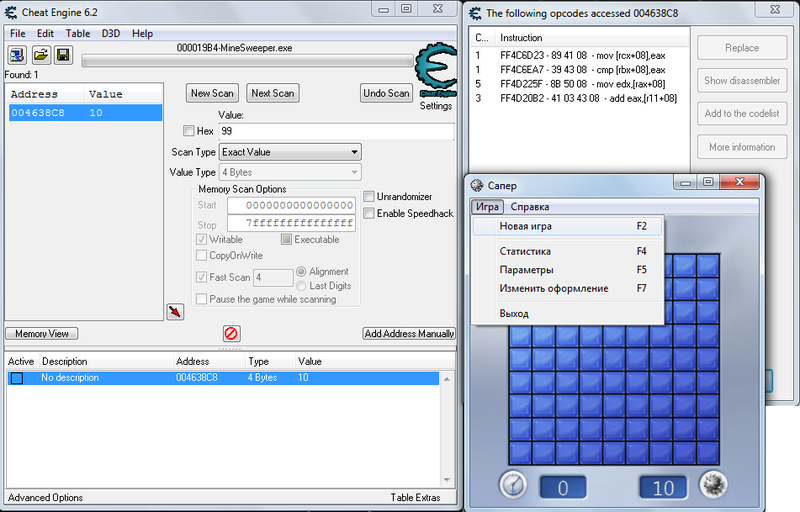This screenshot has width=800, height=512.
Task: Click the save floppy disk icon
Action: 63,55
